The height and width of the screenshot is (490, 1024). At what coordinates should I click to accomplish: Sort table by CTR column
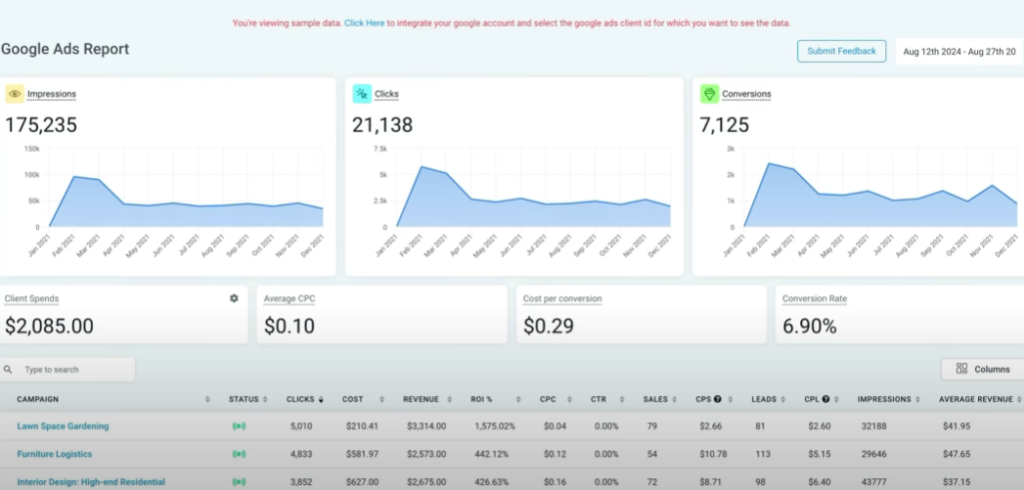621,399
